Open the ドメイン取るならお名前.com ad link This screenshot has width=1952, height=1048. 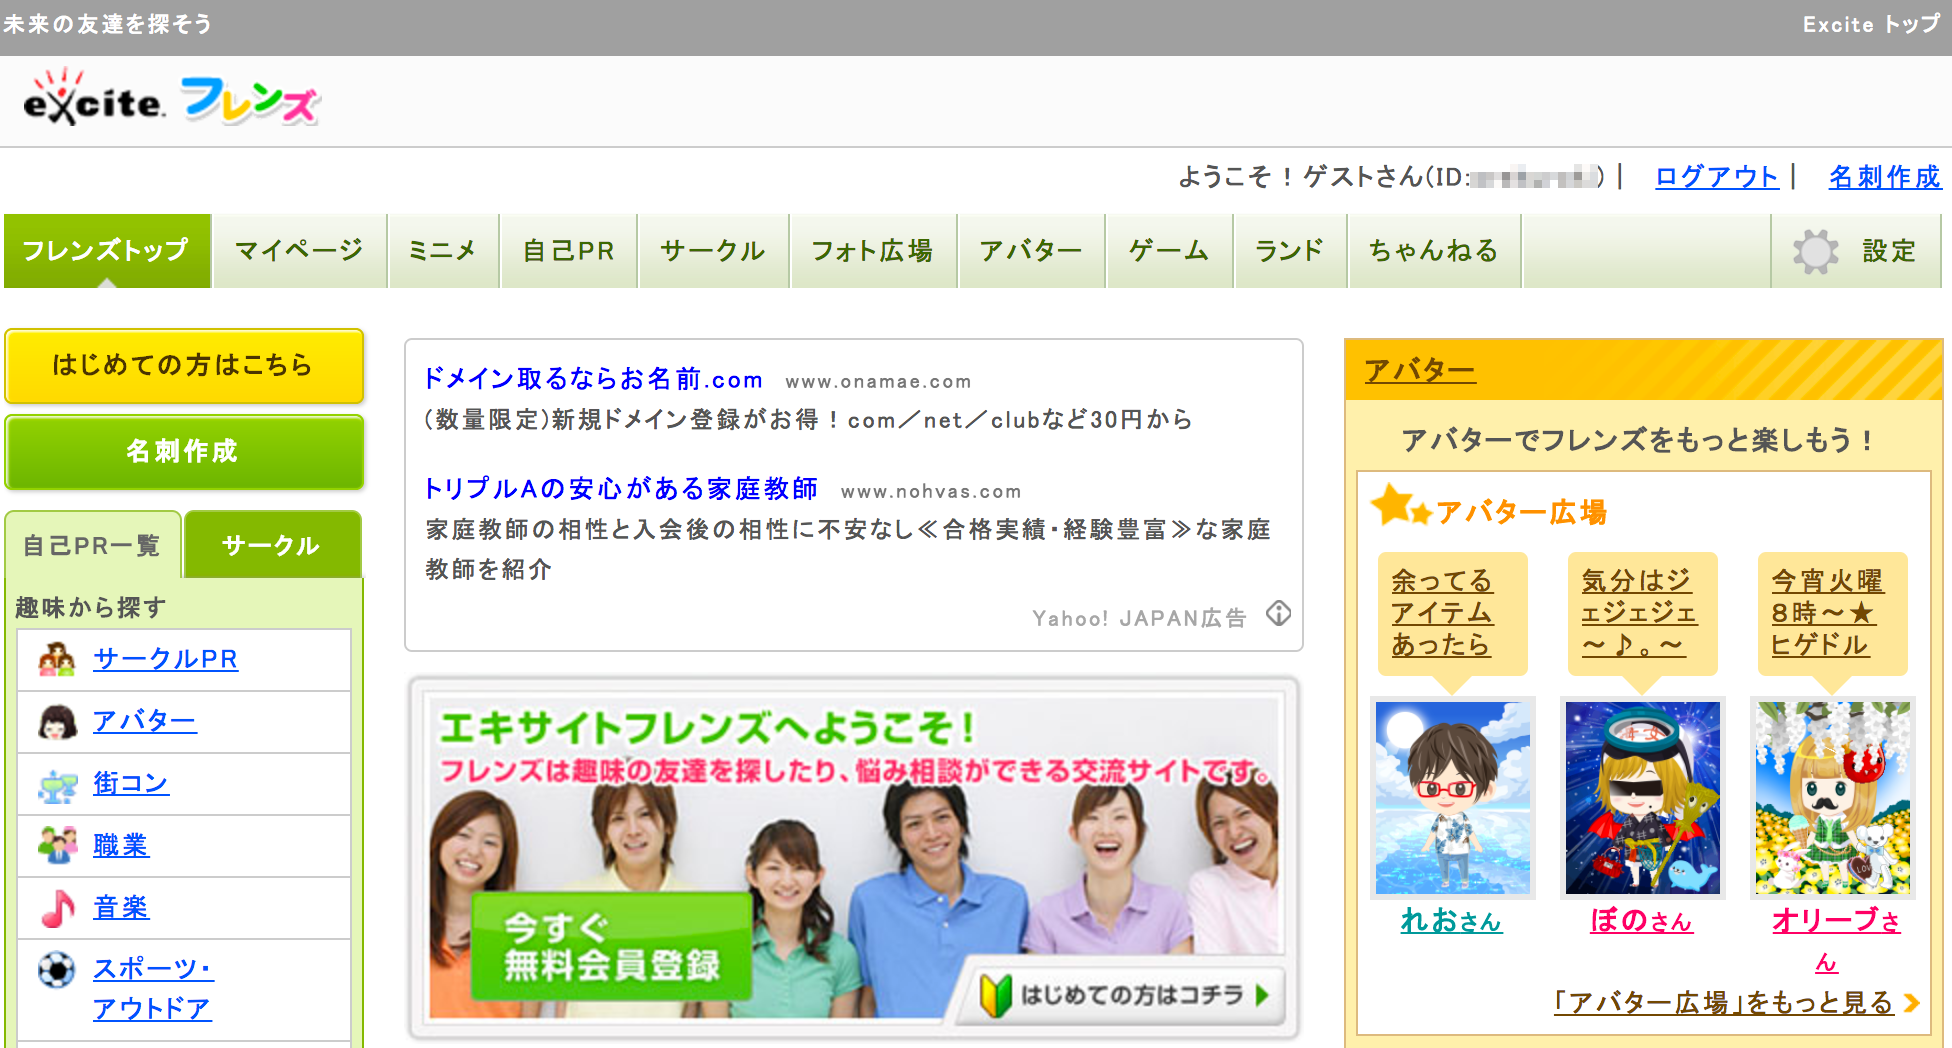click(593, 379)
